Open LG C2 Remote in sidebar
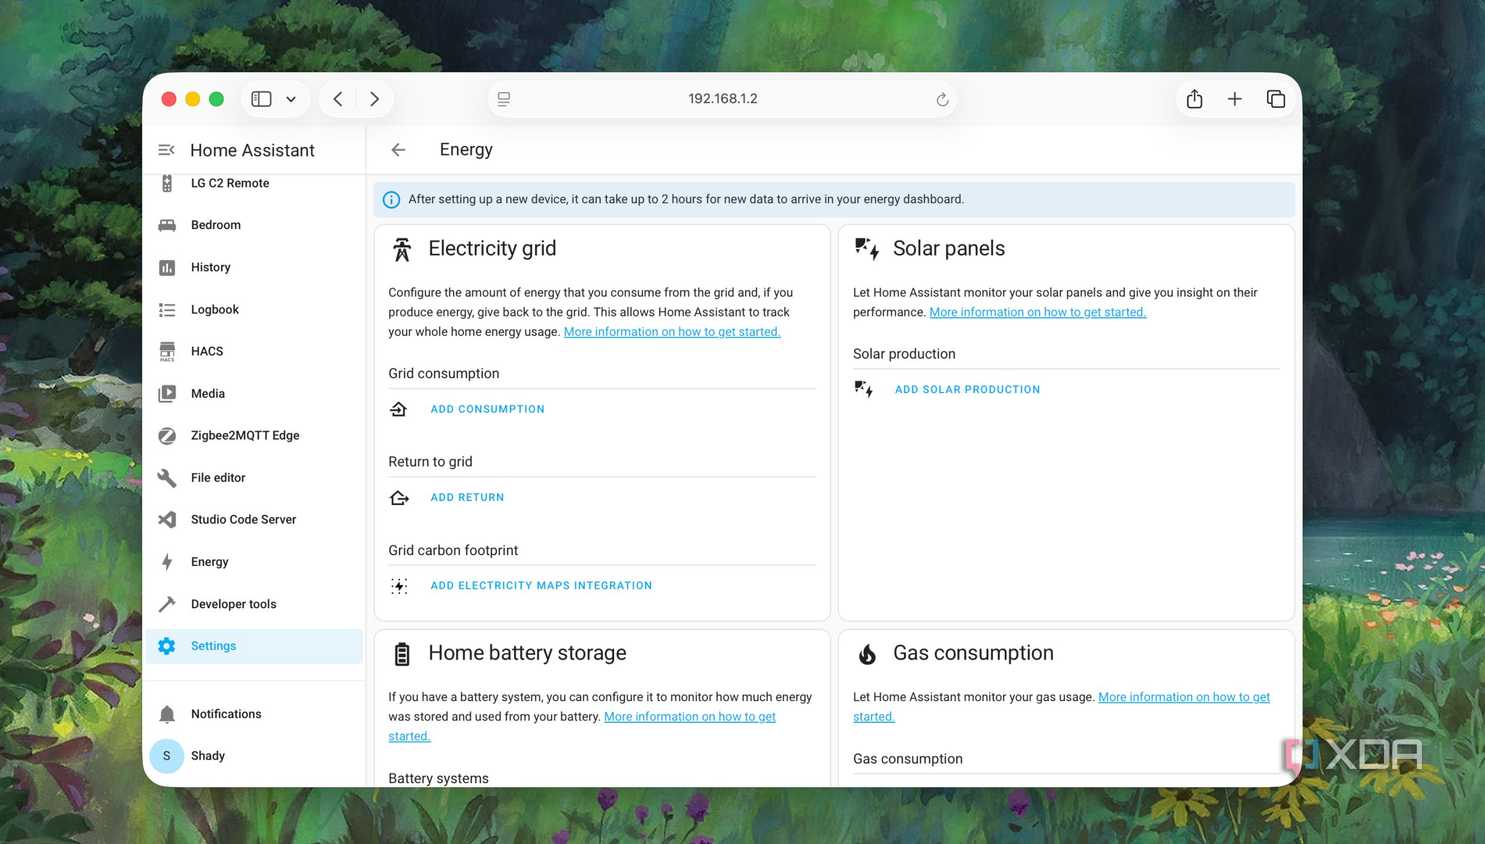 [x=254, y=183]
